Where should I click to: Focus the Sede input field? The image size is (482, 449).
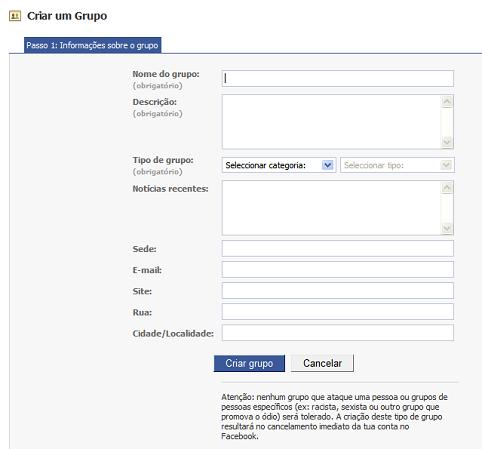coord(338,248)
